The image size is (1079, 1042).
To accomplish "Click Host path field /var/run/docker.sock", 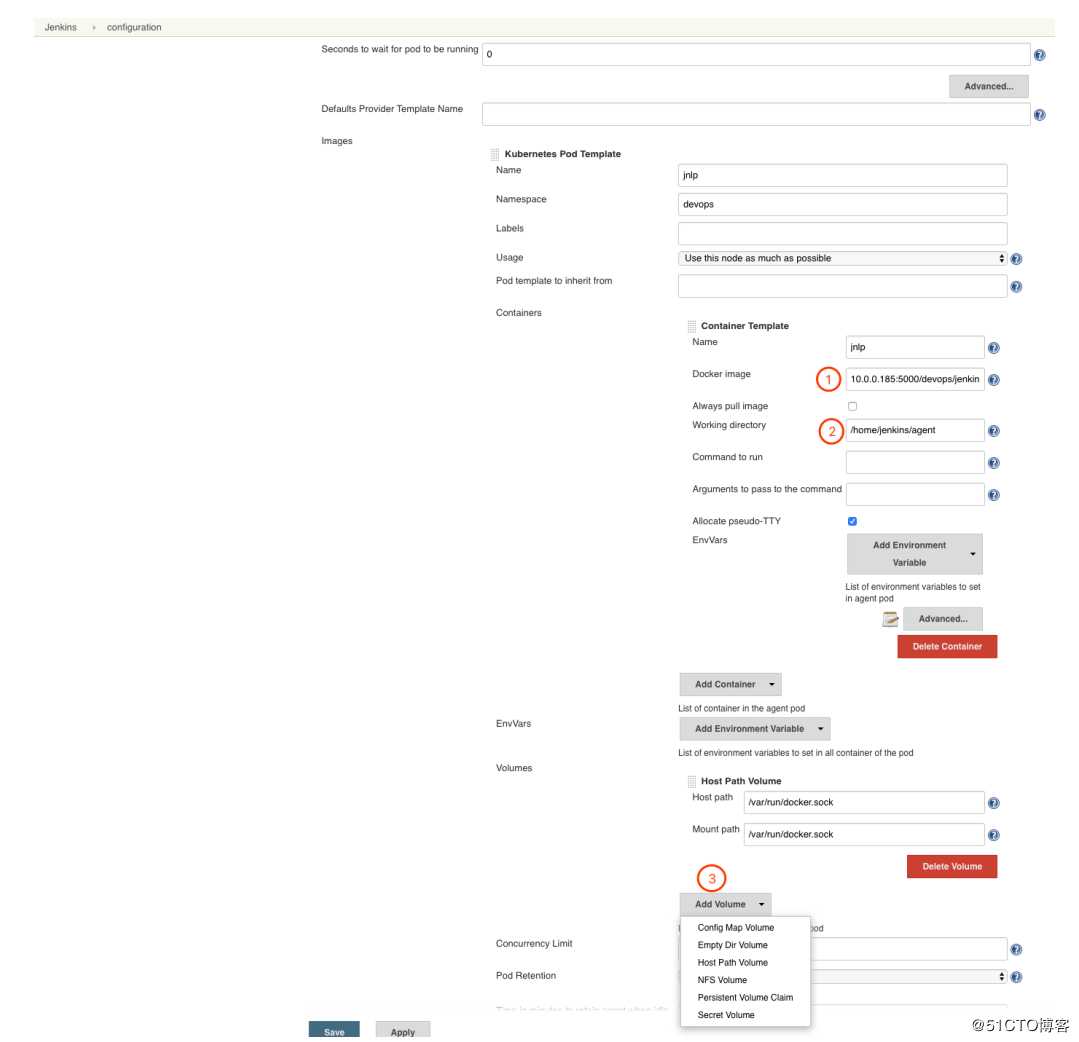I will coord(864,802).
